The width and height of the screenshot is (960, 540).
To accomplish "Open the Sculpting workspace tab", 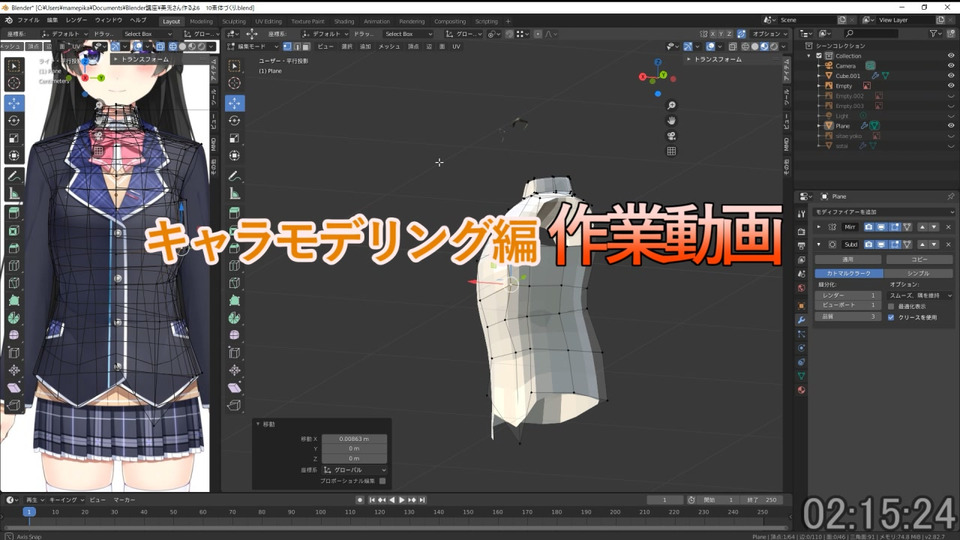I will pyautogui.click(x=234, y=21).
